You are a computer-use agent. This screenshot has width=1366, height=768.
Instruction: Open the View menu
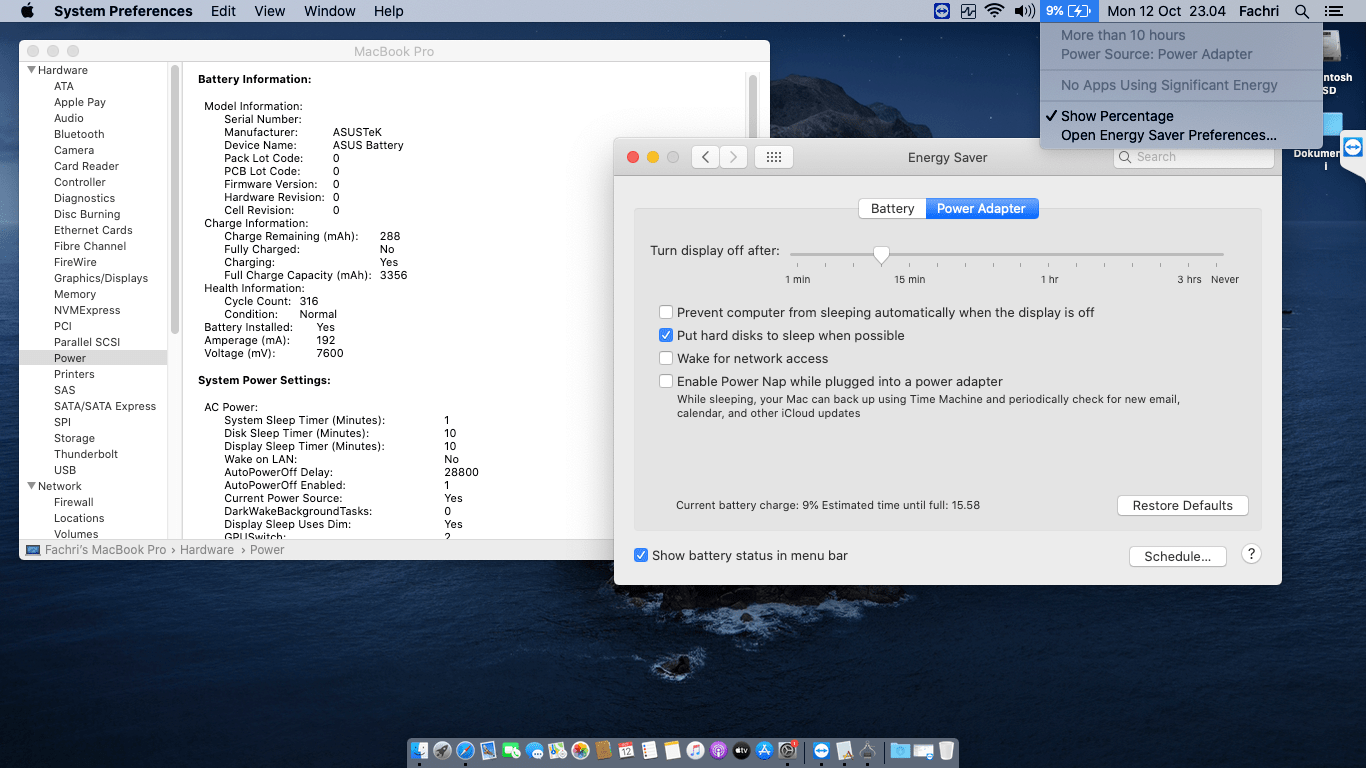(x=269, y=11)
